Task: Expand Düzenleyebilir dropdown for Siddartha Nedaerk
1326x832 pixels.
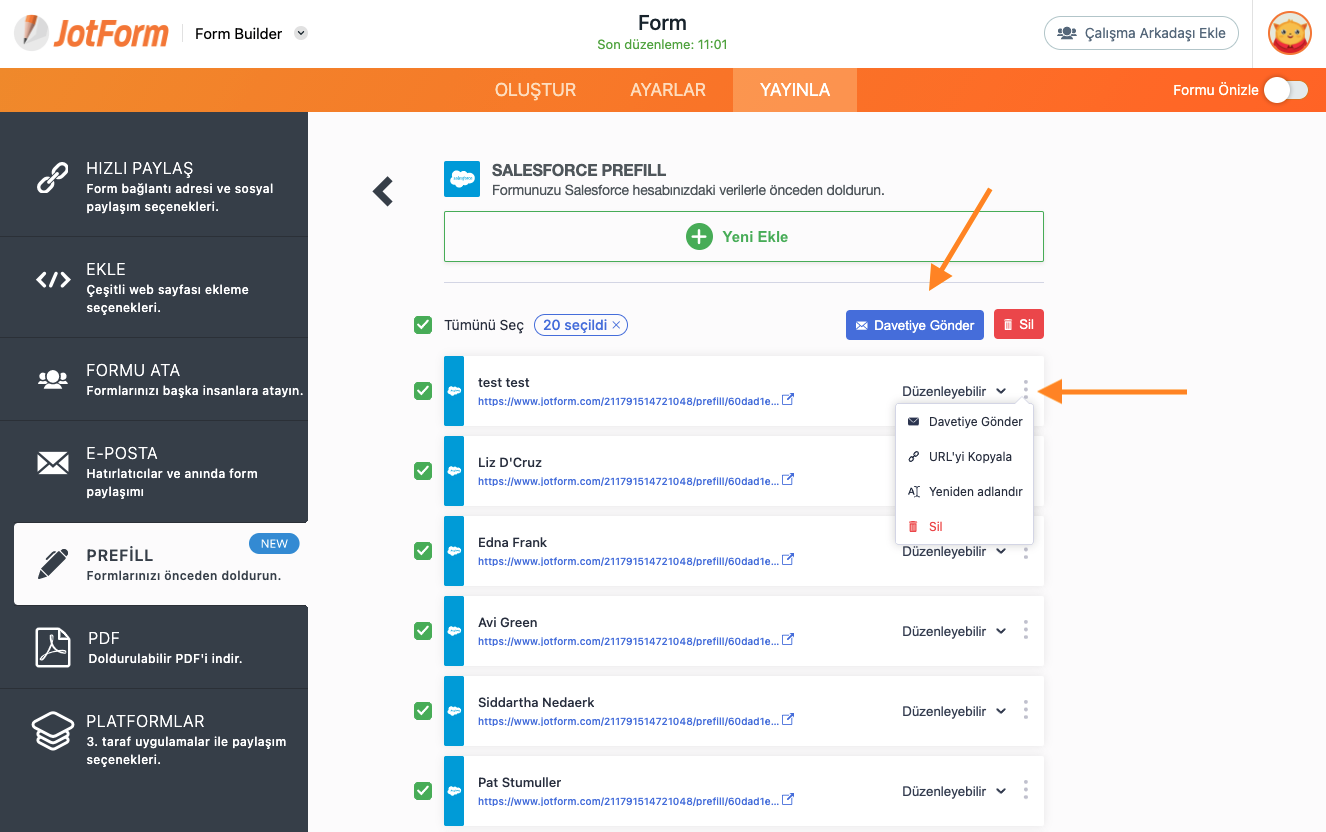Action: point(954,711)
